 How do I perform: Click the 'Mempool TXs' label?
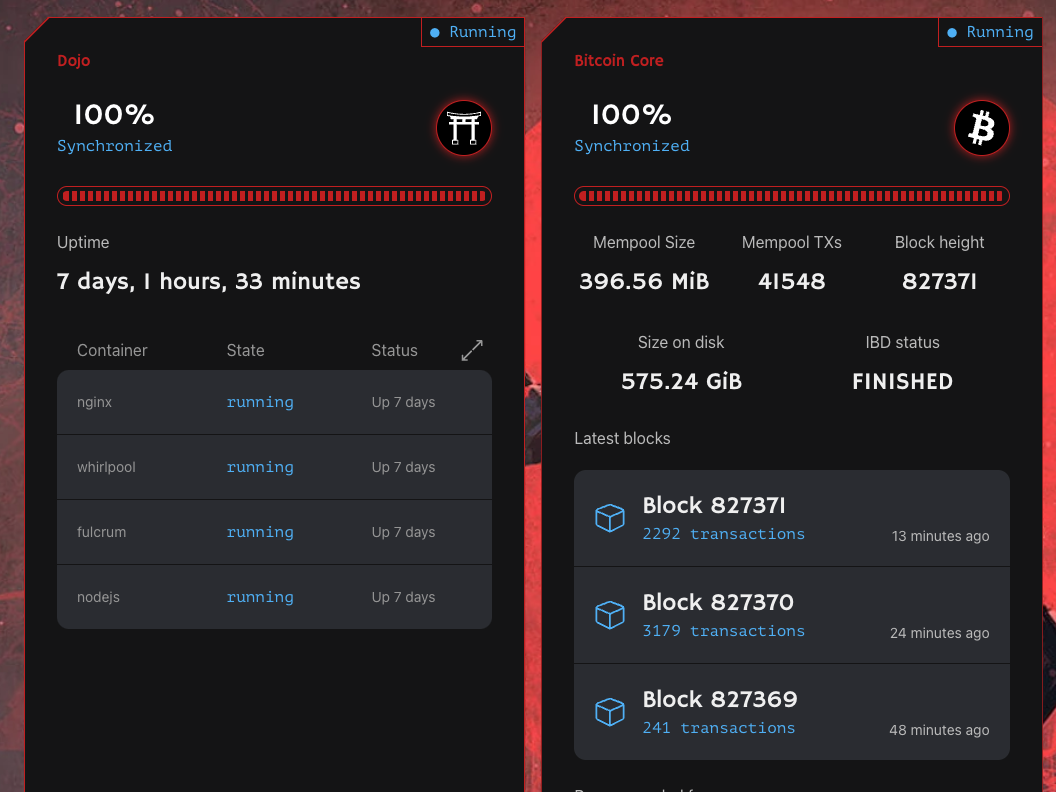point(791,242)
